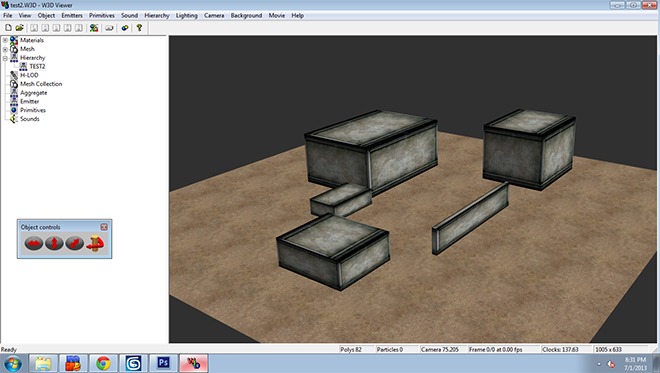This screenshot has height=373, width=660.
Task: Open the Help menu
Action: click(298, 16)
